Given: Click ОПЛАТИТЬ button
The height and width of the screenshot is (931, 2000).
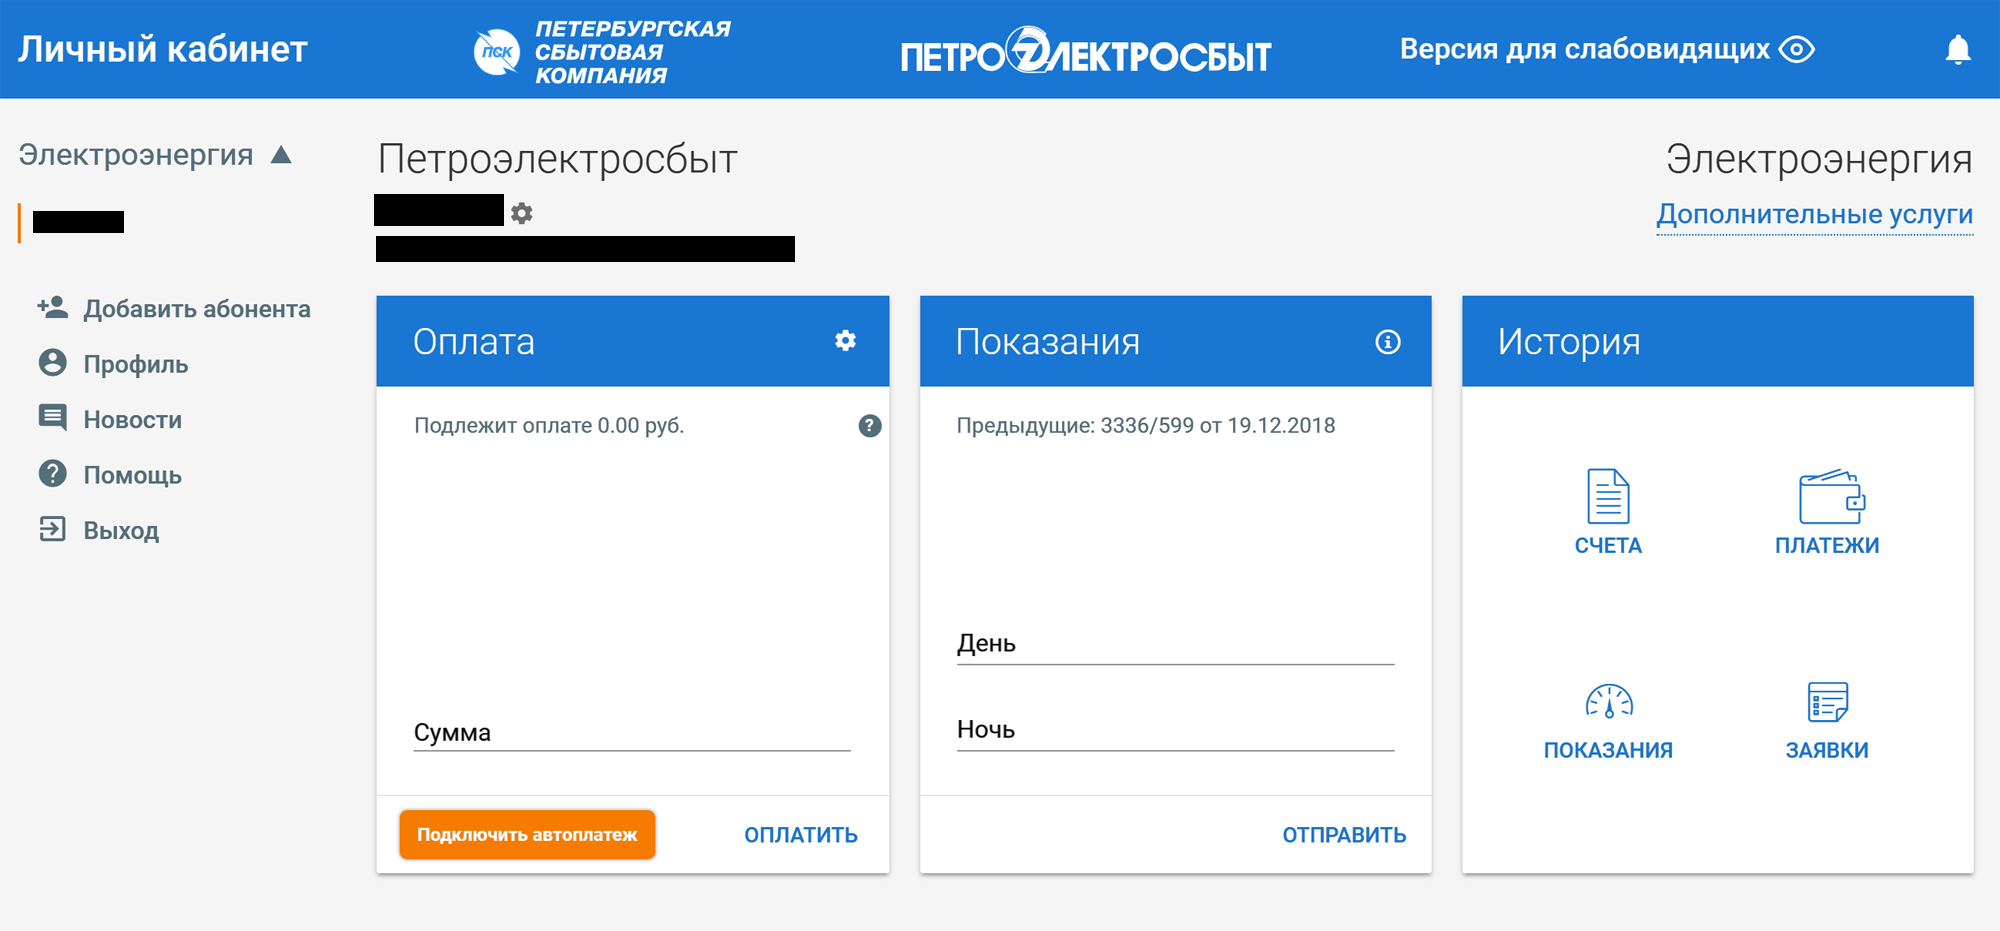Looking at the screenshot, I should 801,835.
